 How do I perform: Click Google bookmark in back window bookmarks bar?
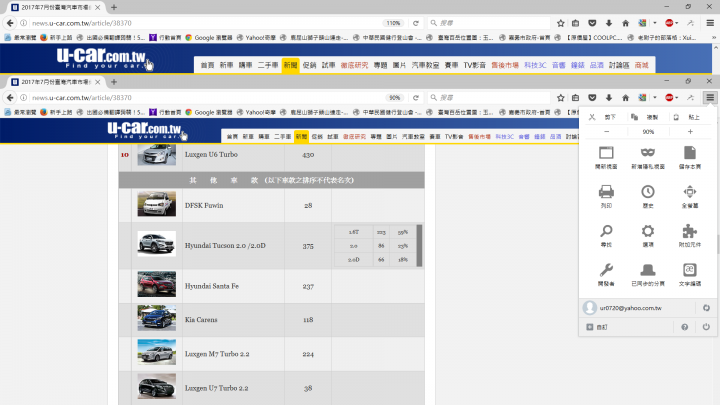pyautogui.click(x=209, y=38)
